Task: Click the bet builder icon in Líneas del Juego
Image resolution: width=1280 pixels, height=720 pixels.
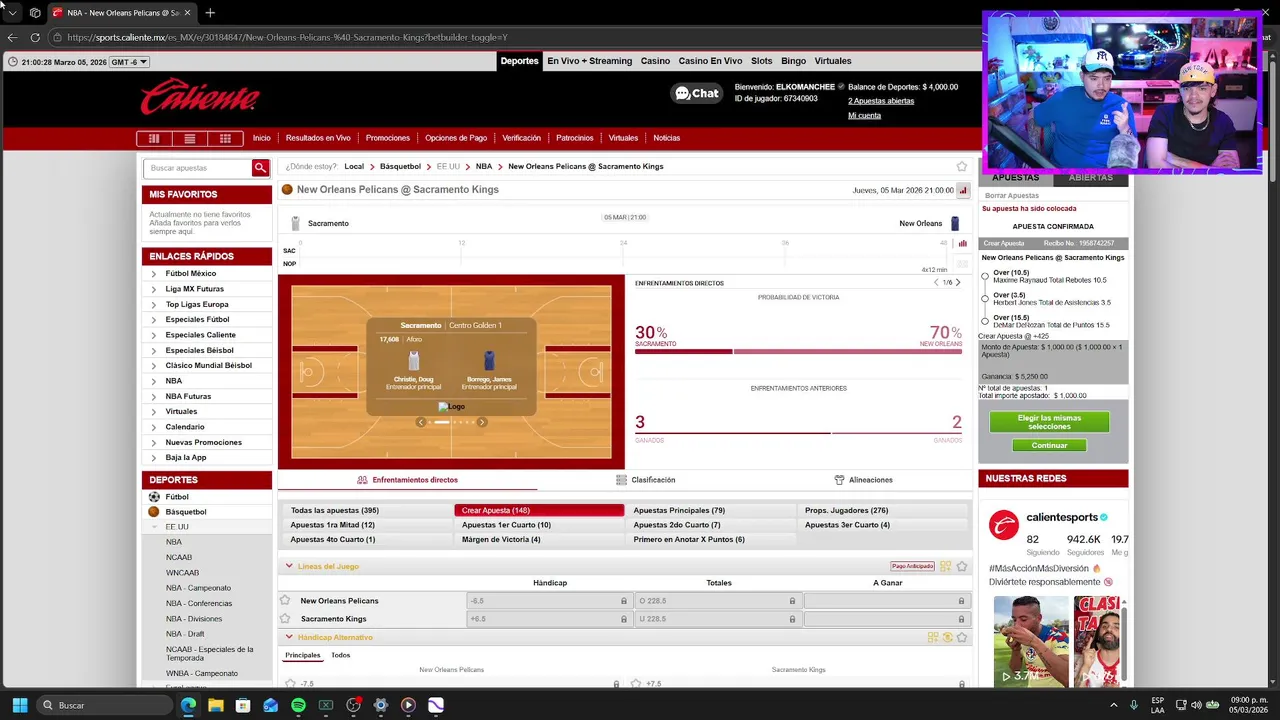Action: pyautogui.click(x=945, y=566)
